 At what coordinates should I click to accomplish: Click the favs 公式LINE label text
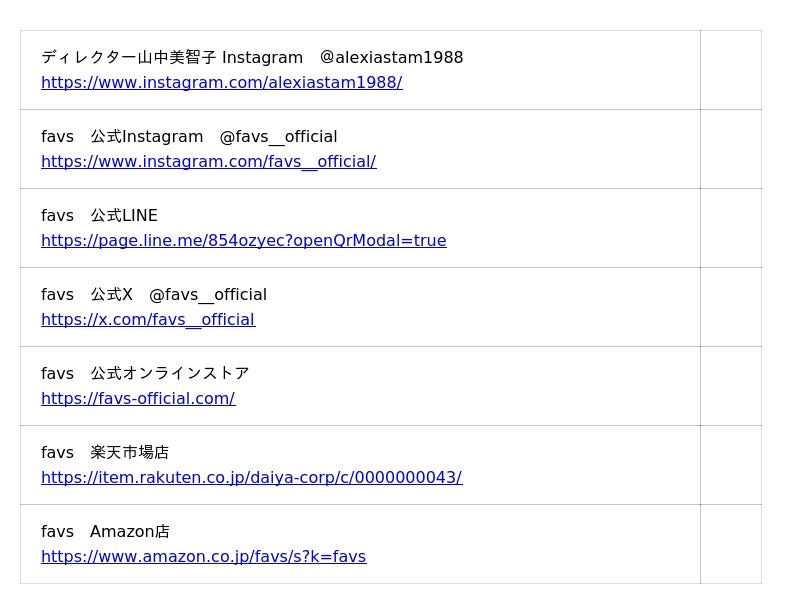point(99,216)
